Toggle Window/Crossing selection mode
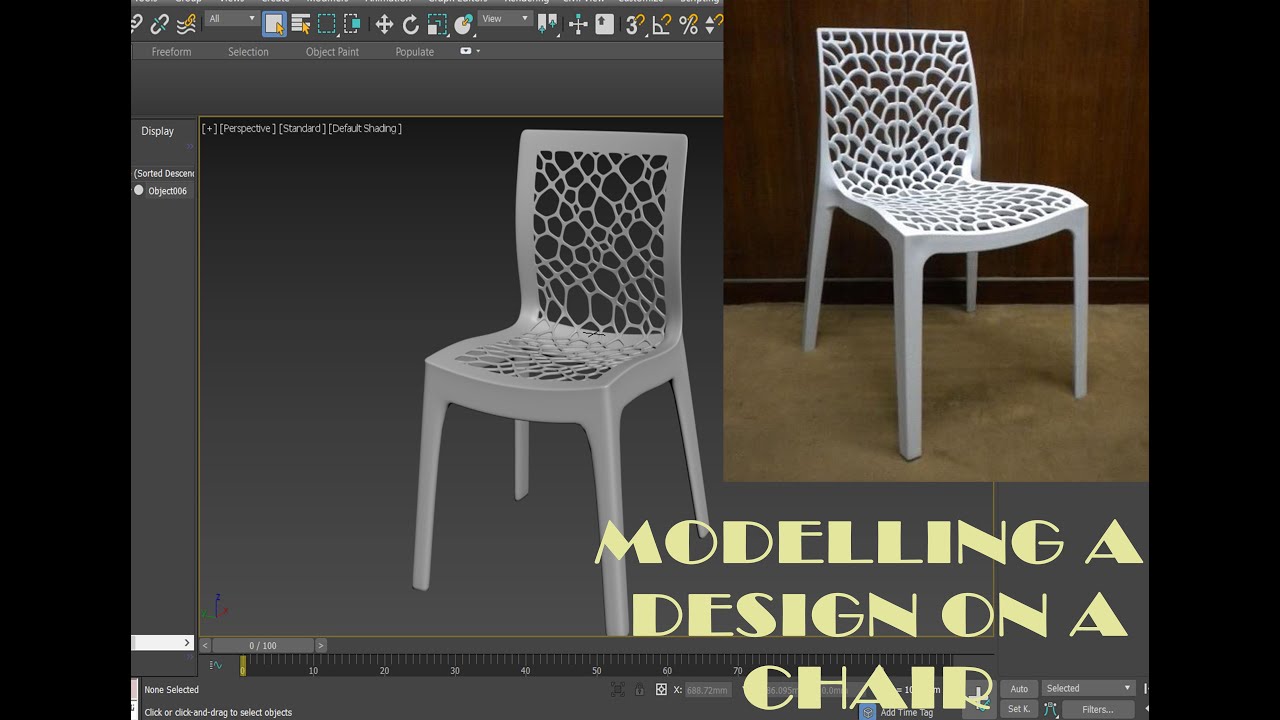The image size is (1280, 720). [351, 25]
